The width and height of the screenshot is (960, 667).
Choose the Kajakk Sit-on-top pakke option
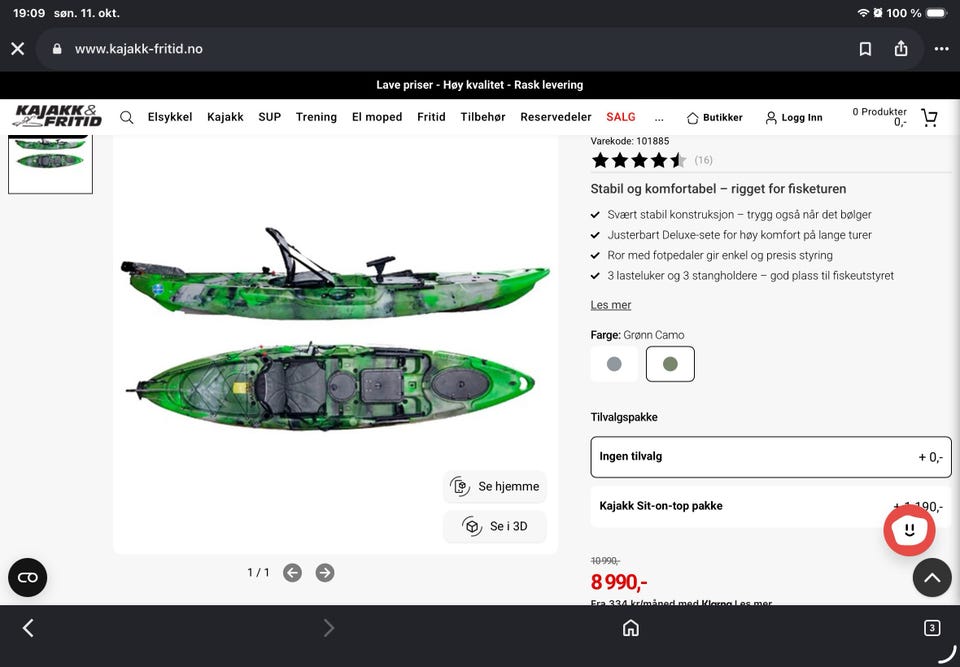point(771,507)
